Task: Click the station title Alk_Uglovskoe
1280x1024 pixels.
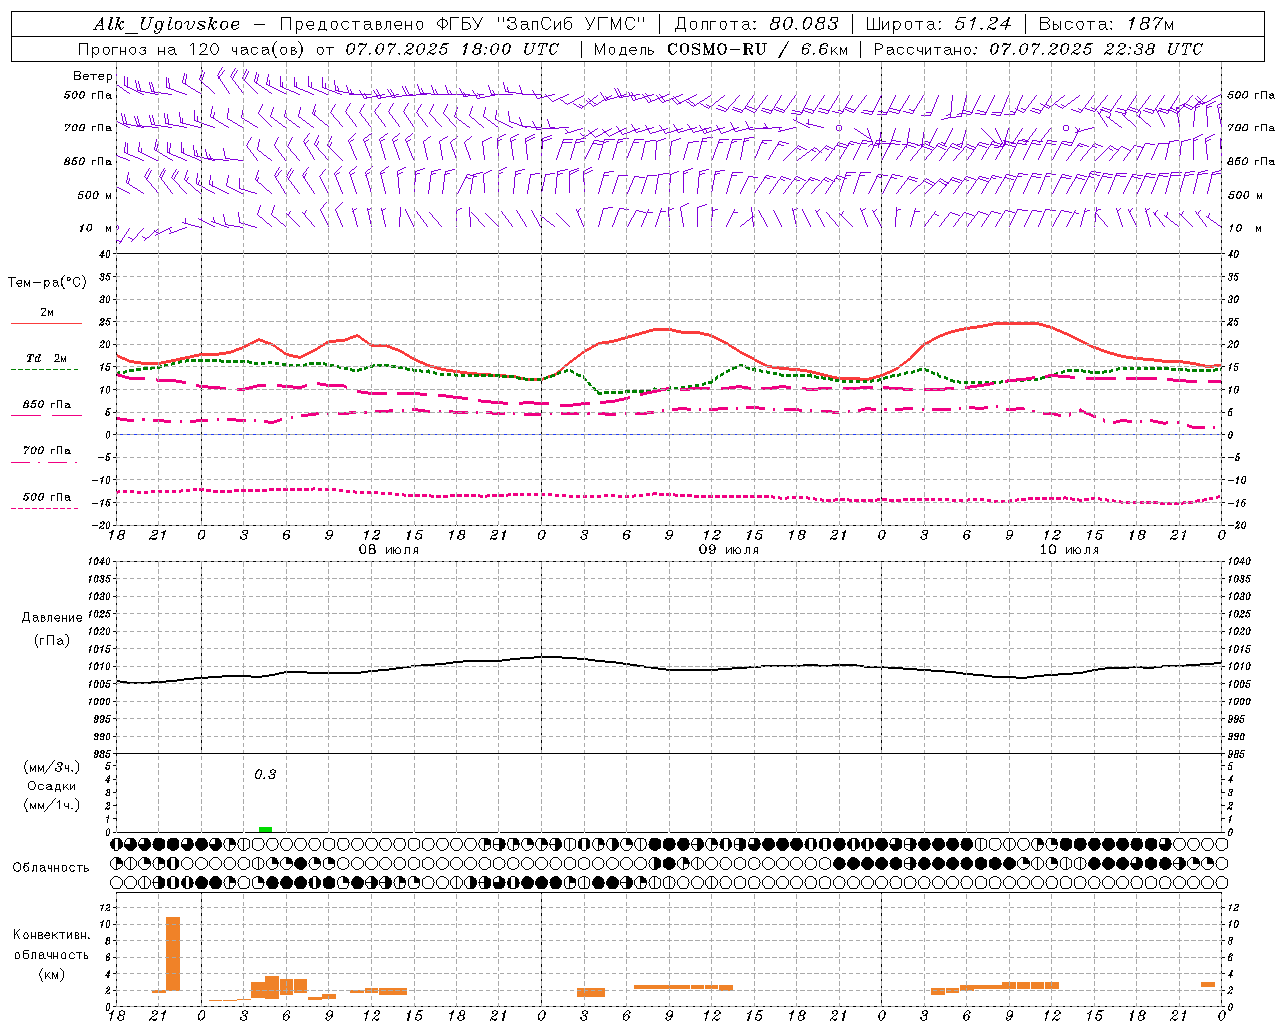Action: coord(166,25)
